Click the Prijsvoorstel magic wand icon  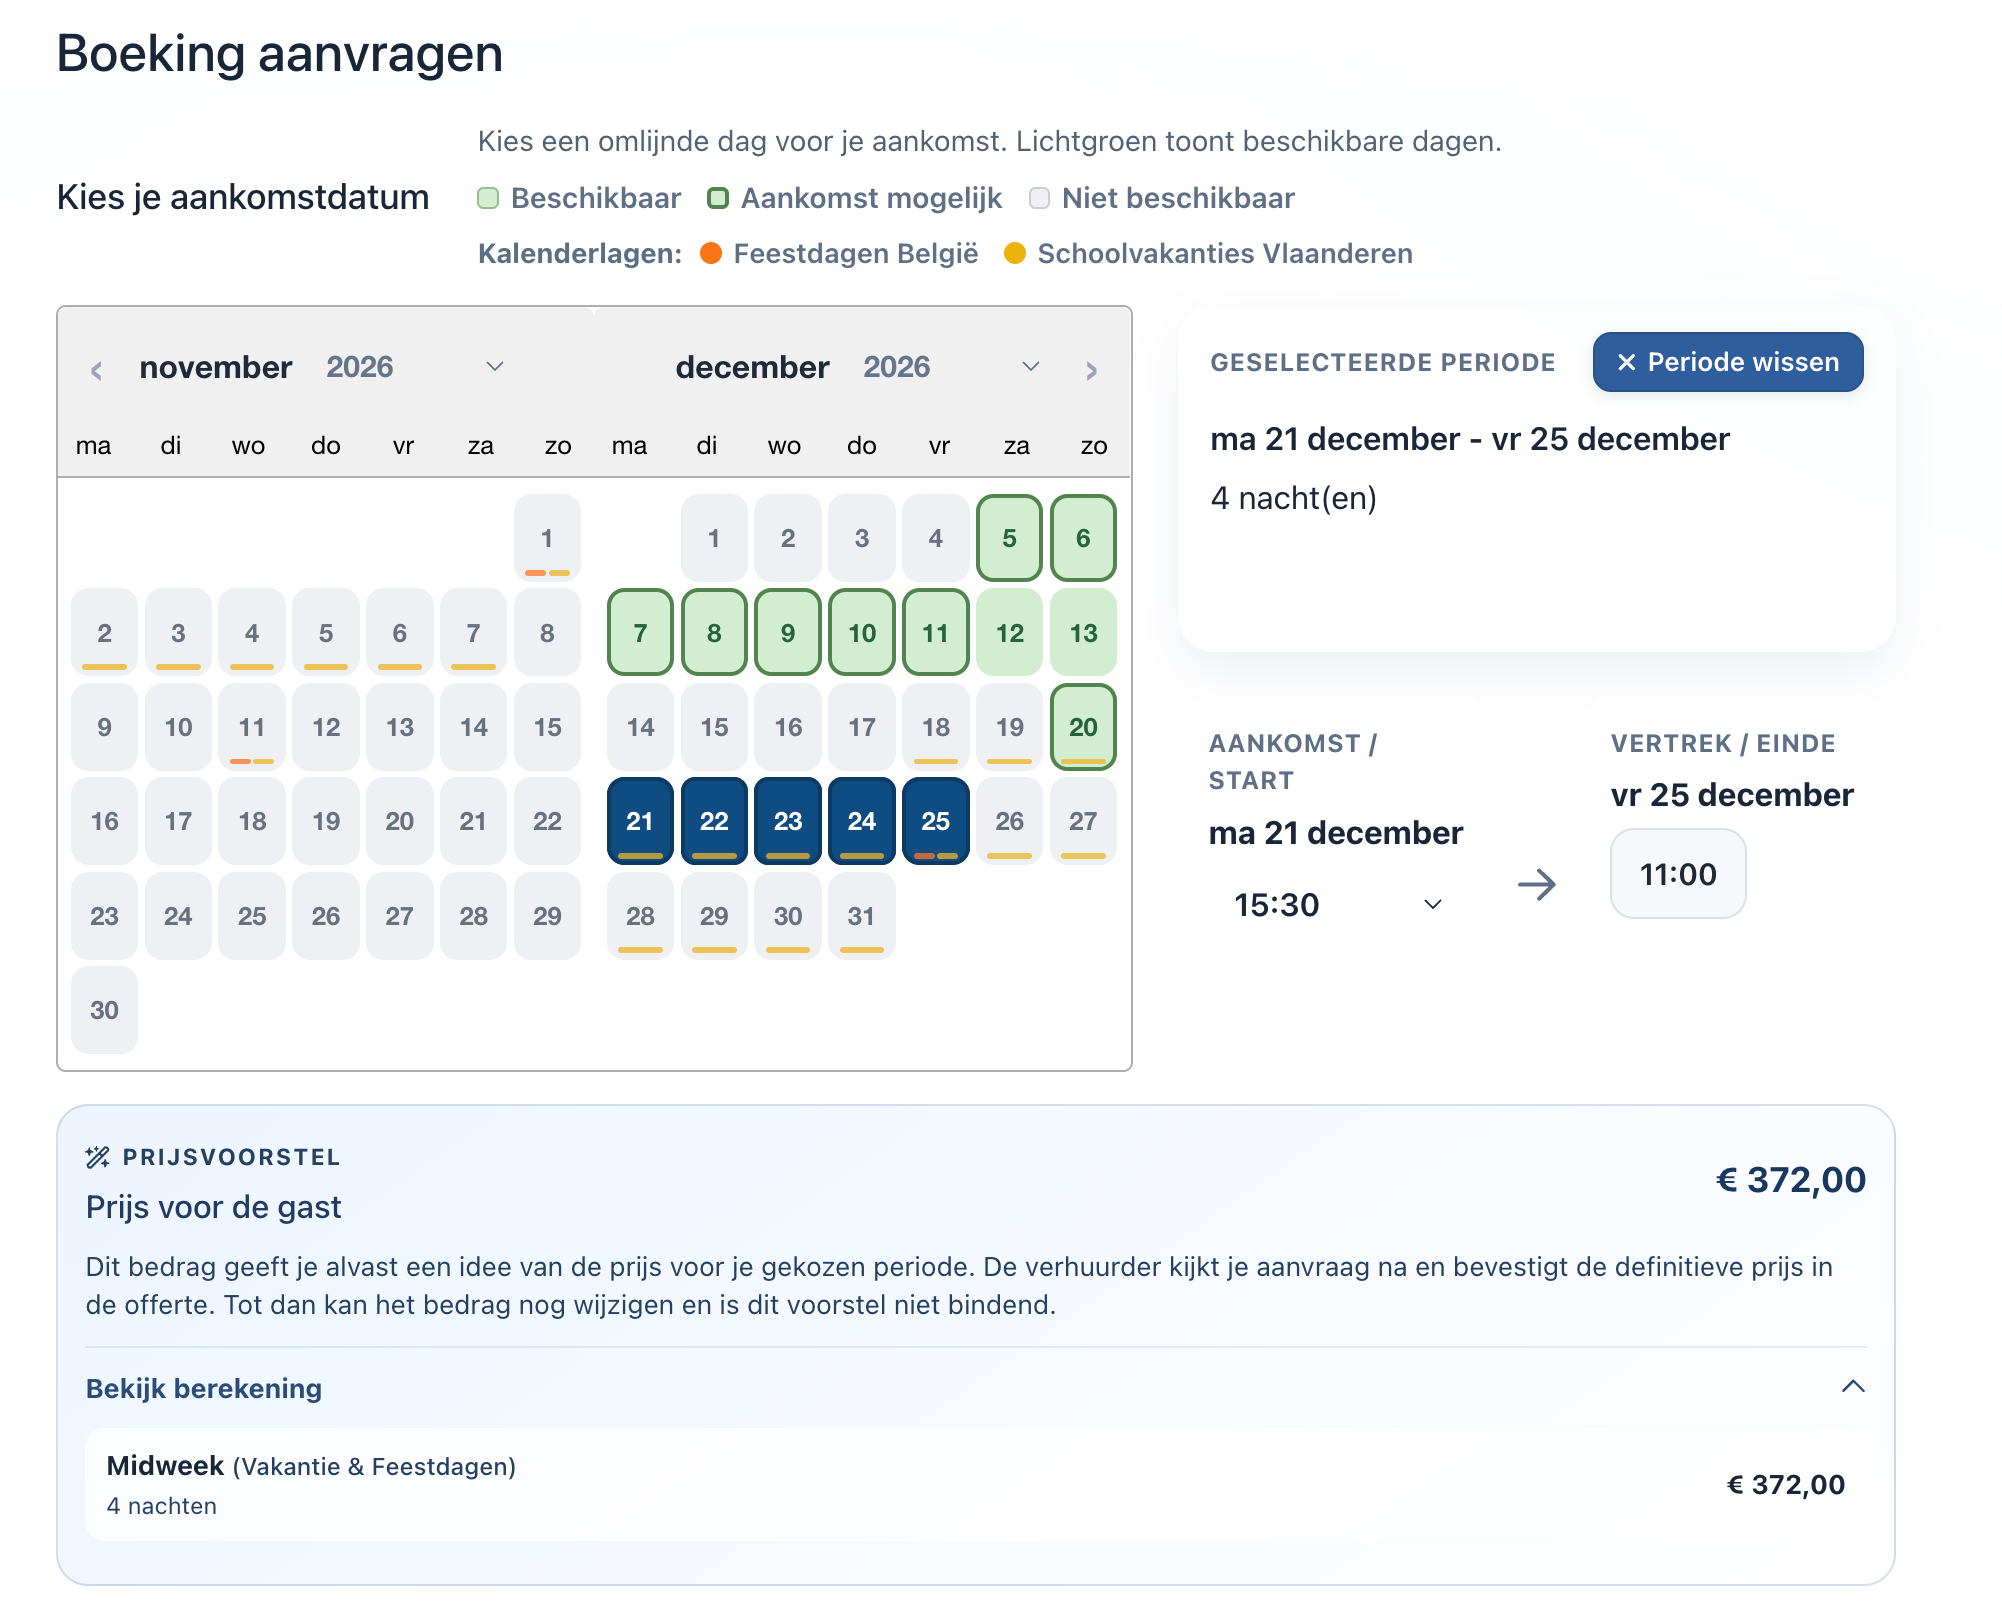[x=98, y=1157]
